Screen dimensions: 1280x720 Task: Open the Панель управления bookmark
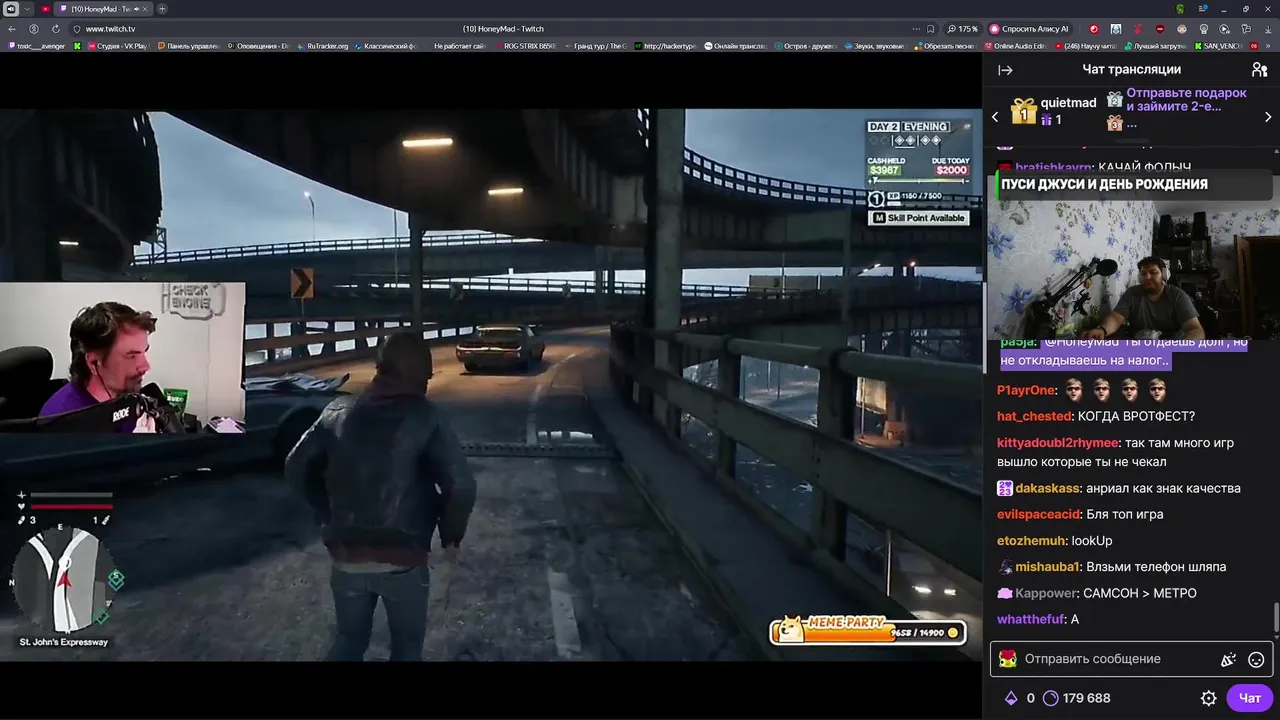[x=187, y=46]
